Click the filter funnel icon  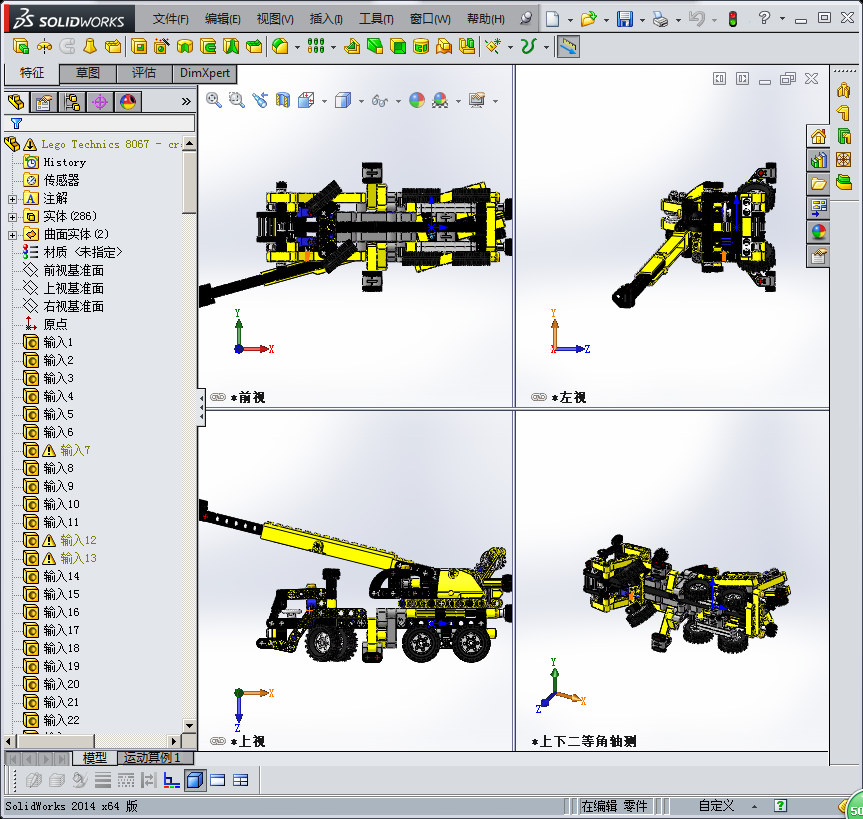17,123
